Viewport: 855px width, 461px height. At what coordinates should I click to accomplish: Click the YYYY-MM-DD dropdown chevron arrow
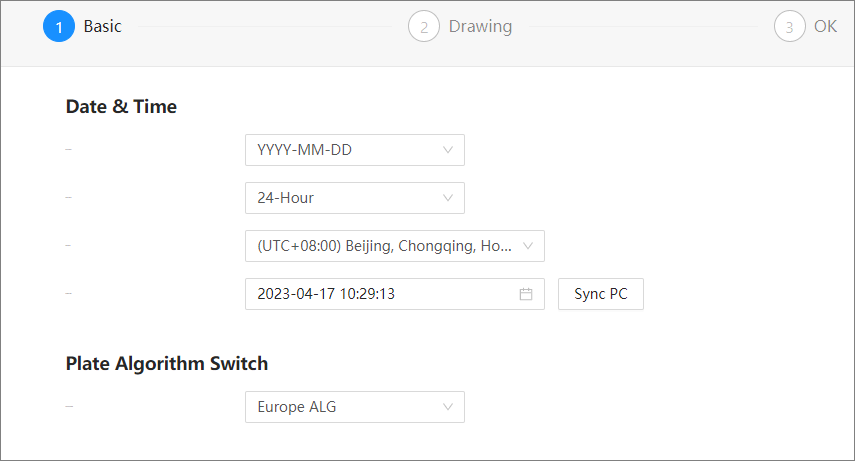tap(448, 149)
